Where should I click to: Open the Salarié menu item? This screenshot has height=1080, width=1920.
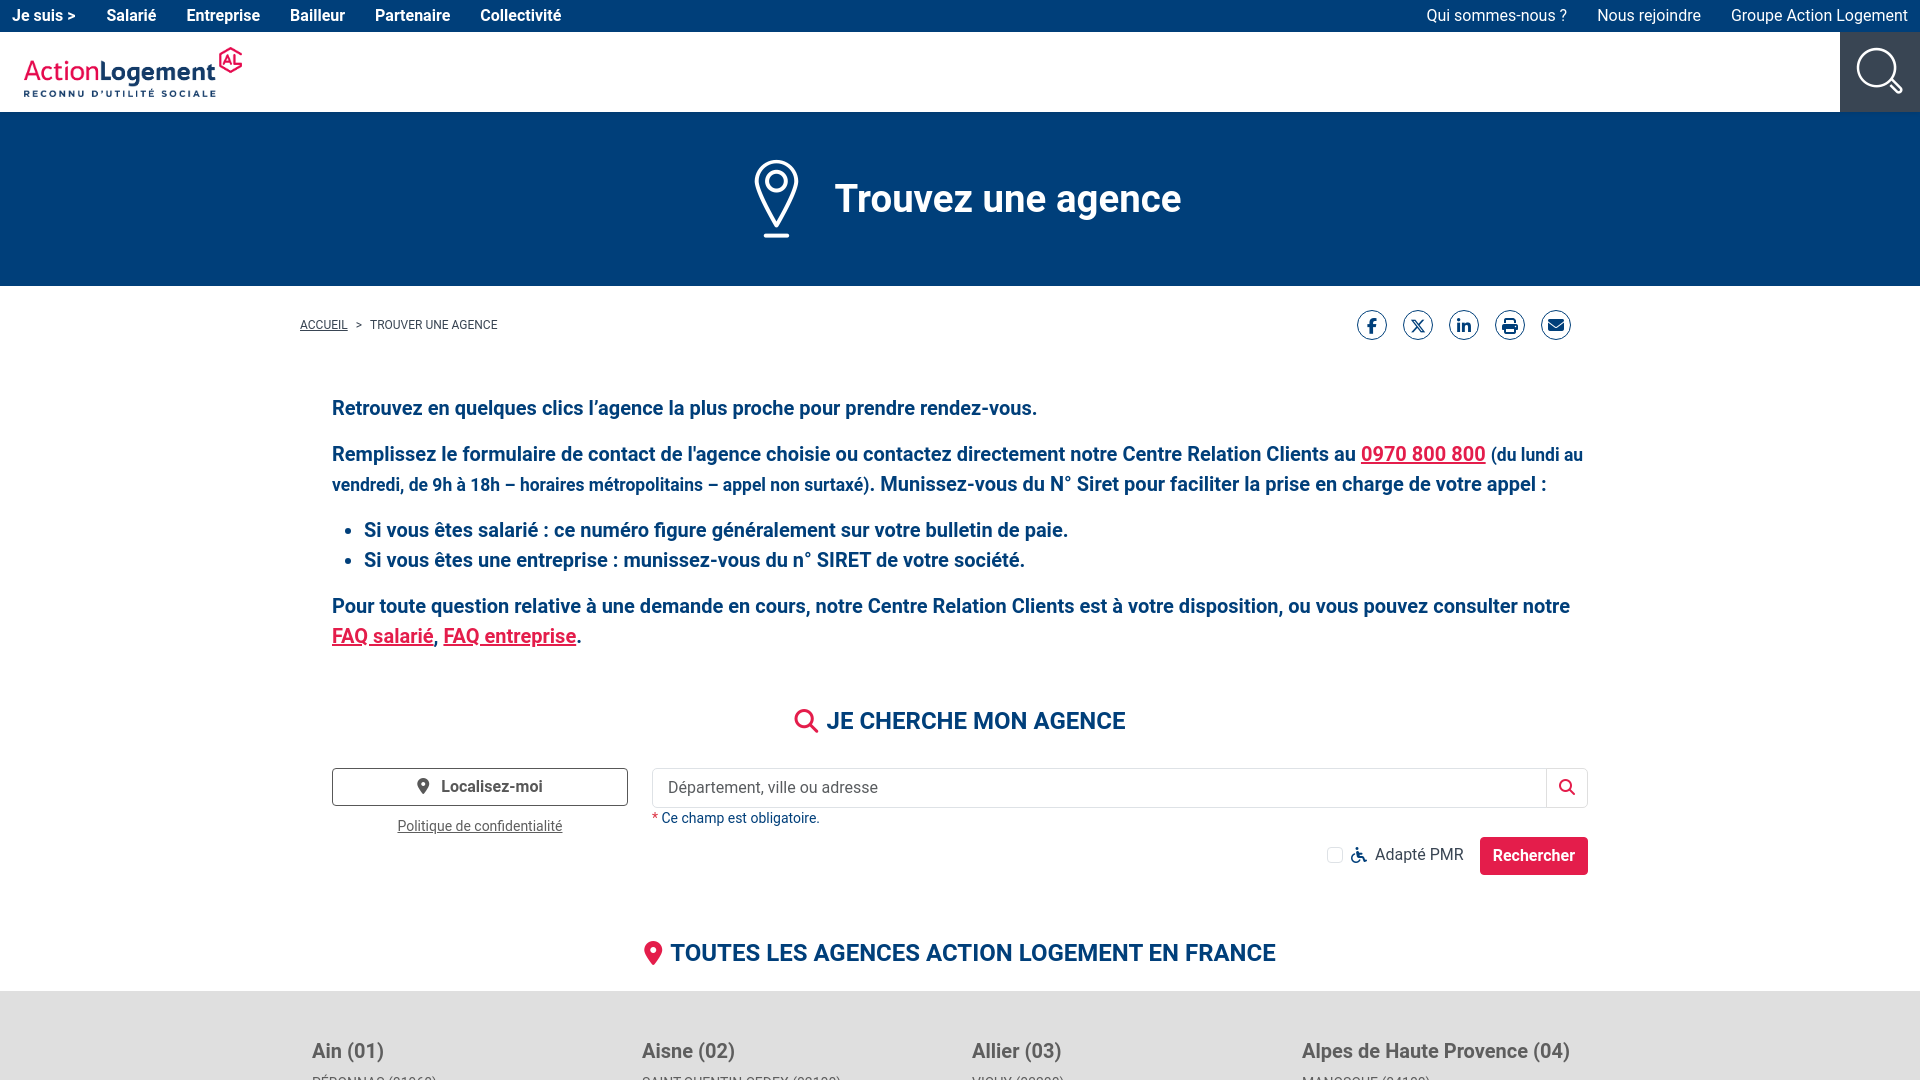(131, 16)
